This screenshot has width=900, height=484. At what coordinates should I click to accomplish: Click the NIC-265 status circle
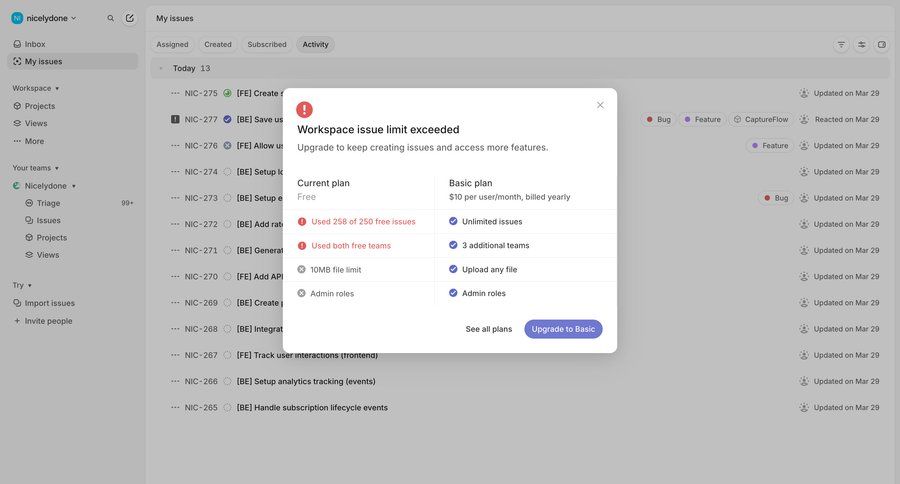pos(227,408)
